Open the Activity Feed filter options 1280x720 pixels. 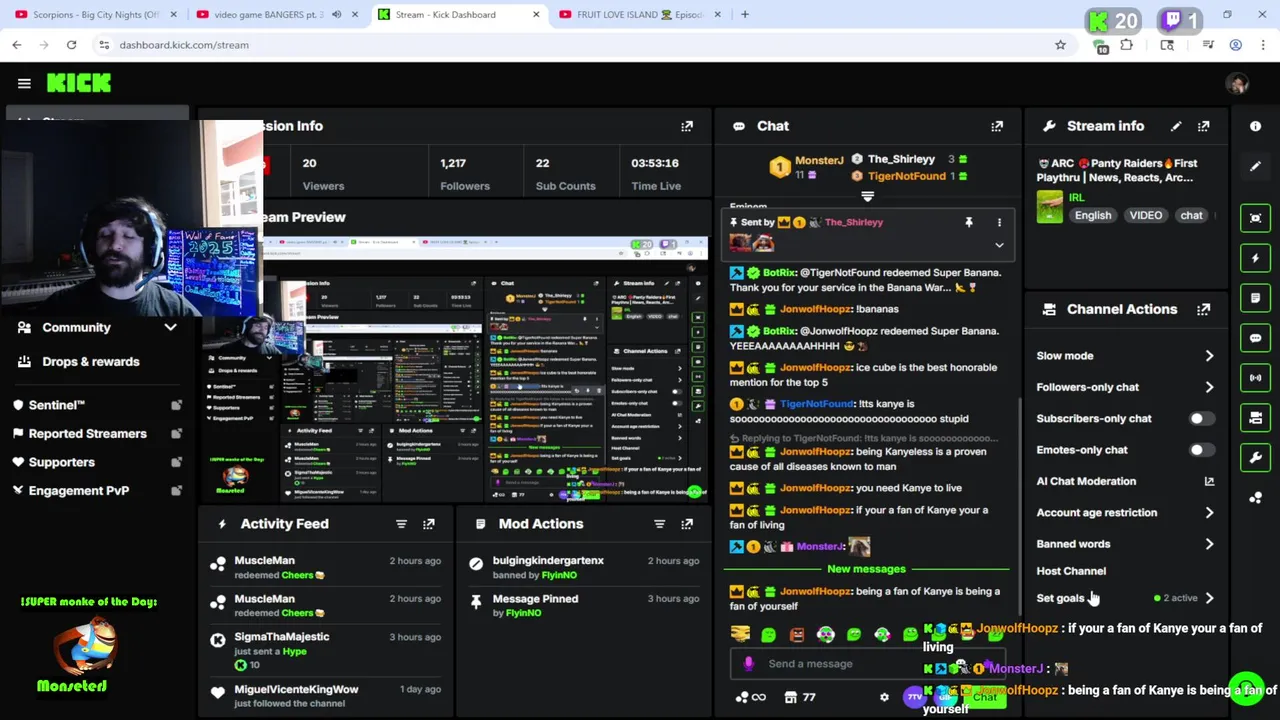(401, 524)
